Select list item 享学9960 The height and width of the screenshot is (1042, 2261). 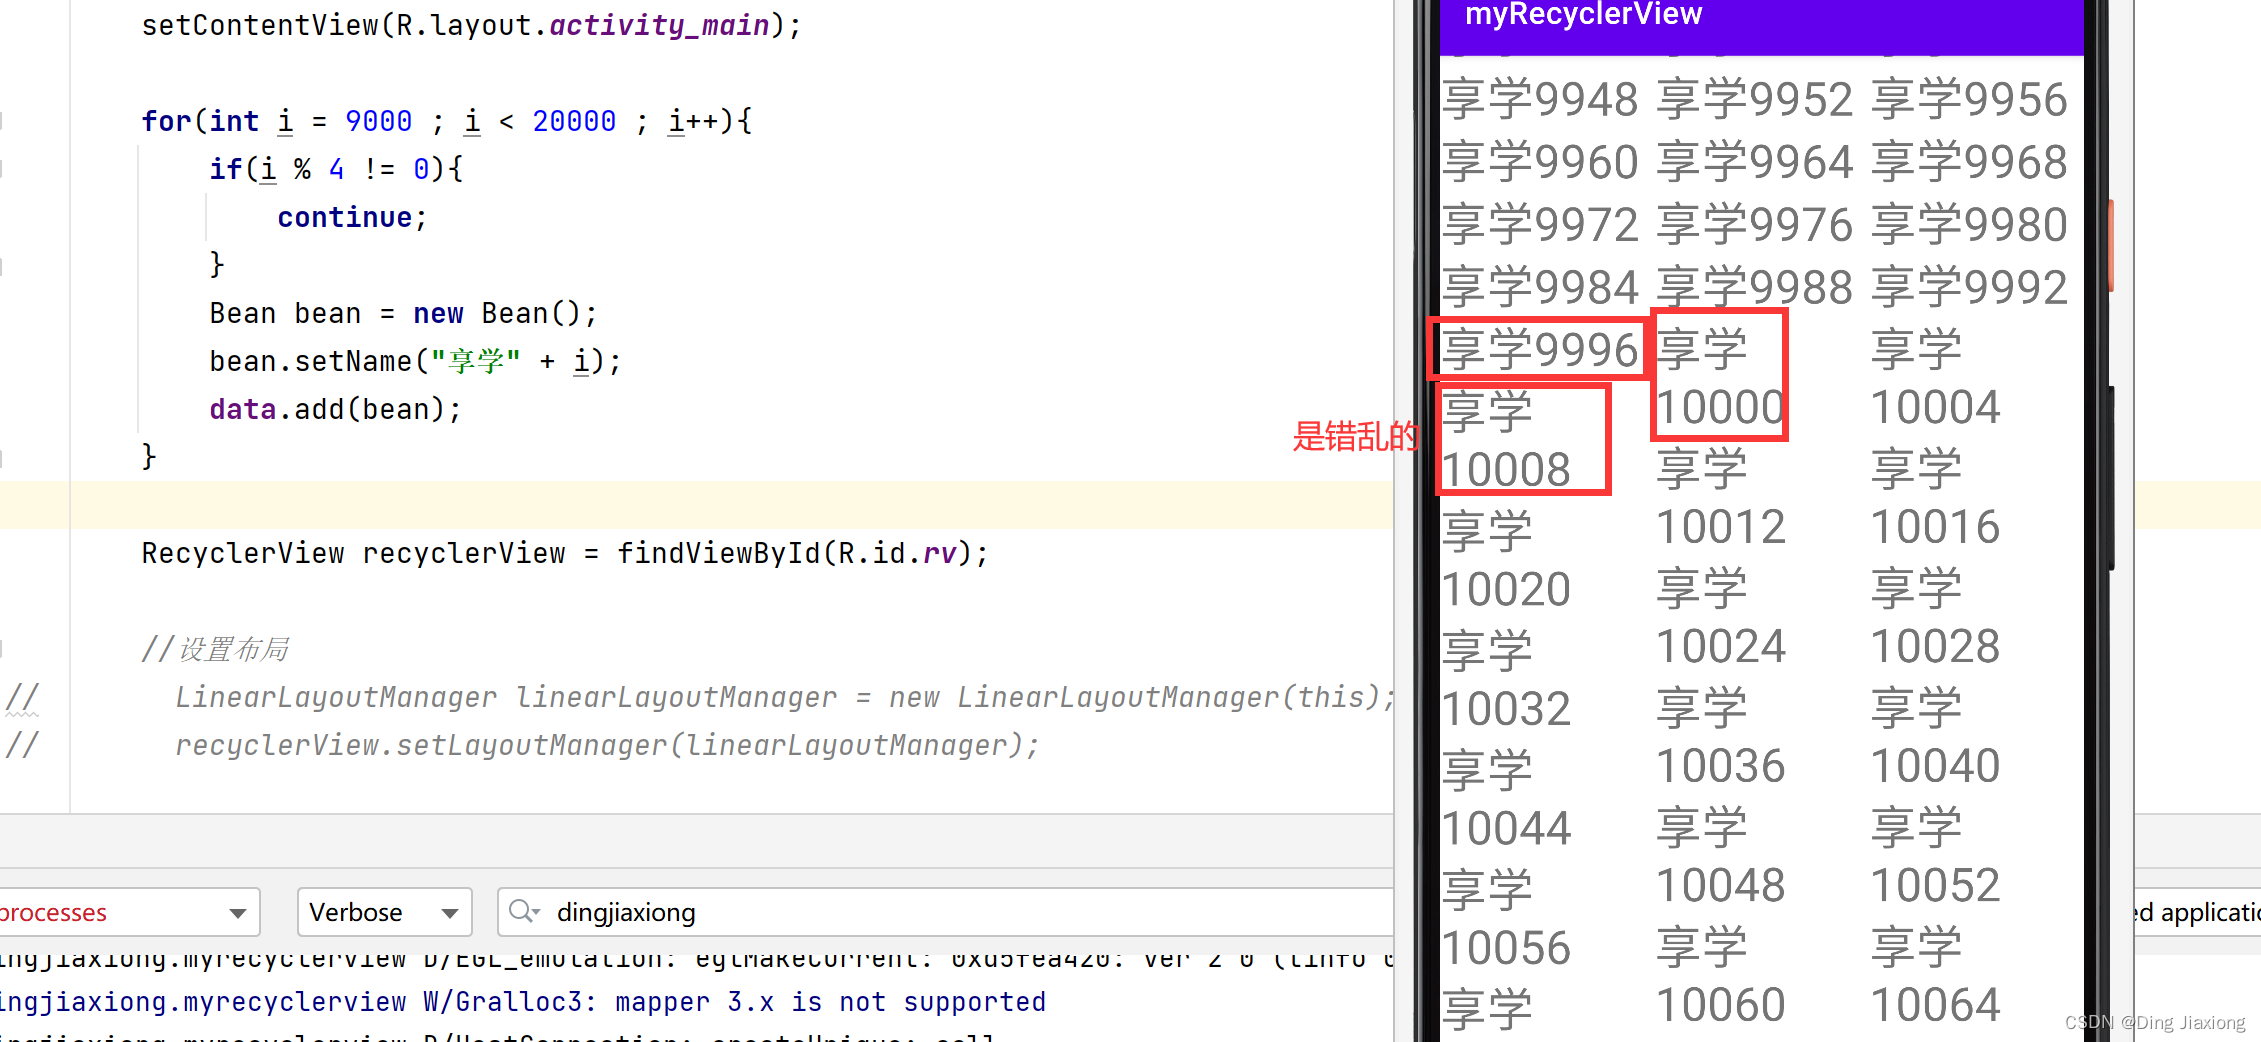[1540, 163]
